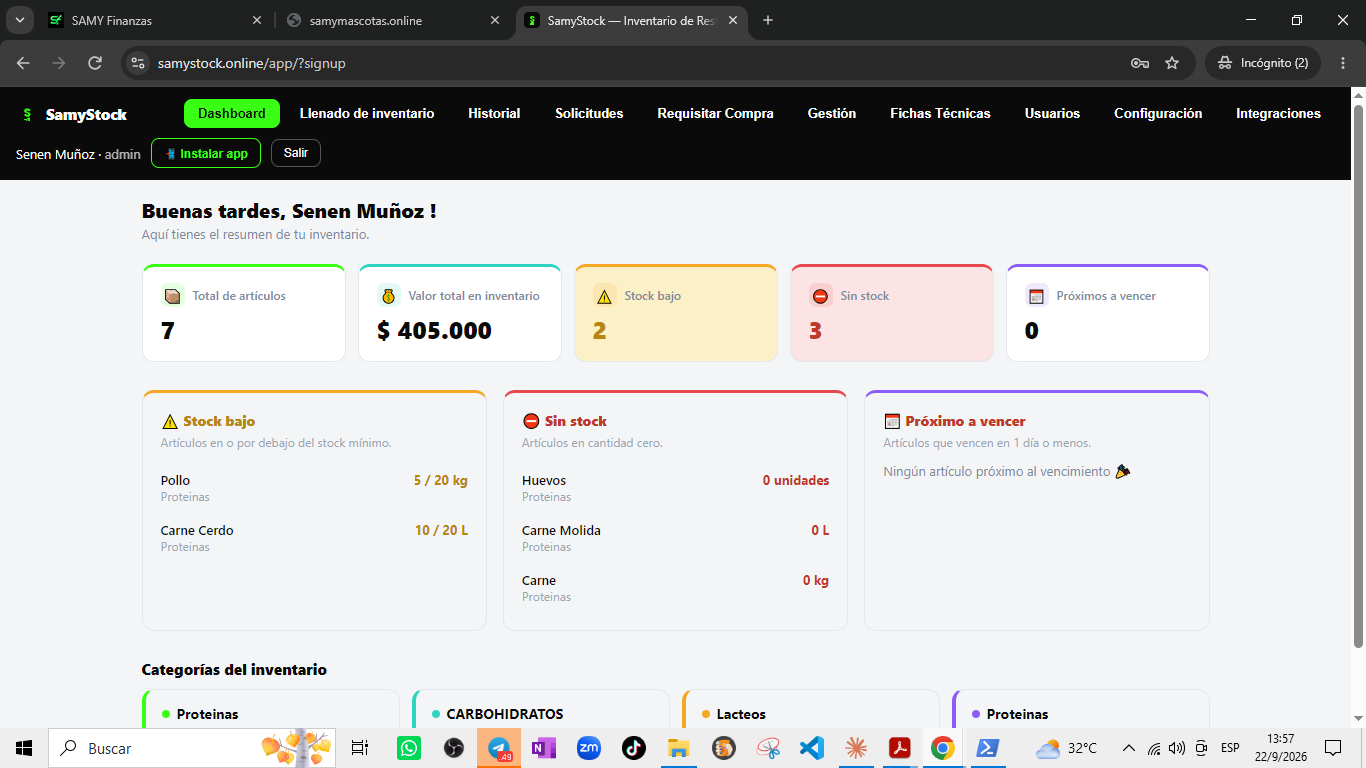Expand the browser tab search dropdown
The height and width of the screenshot is (768, 1366).
coord(19,20)
